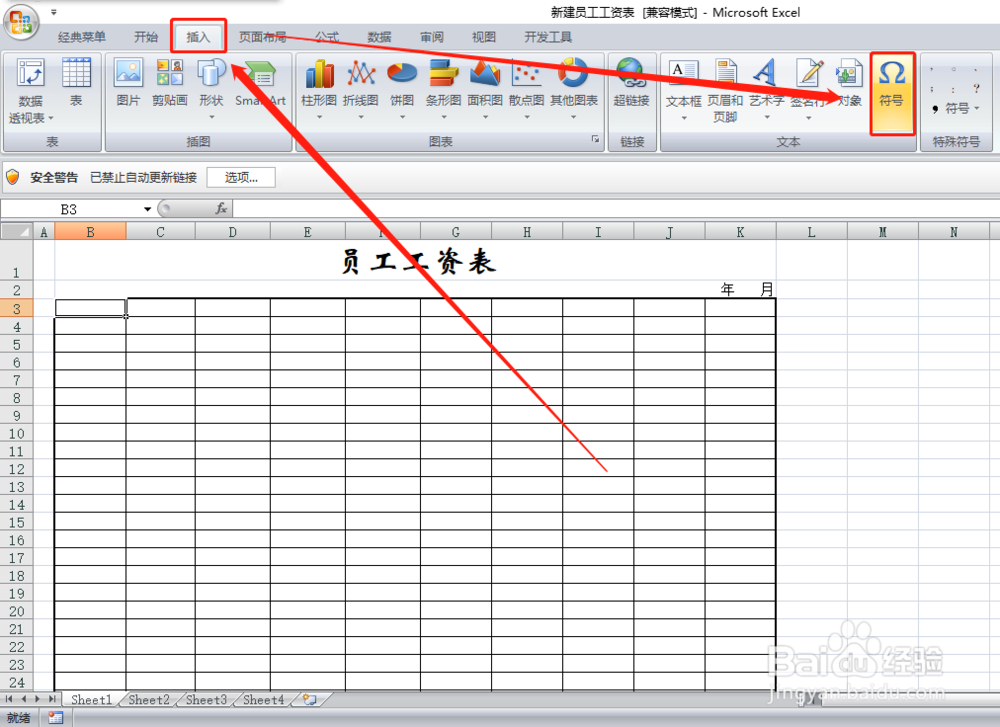Select column G header
The image size is (1000, 727).
point(455,231)
